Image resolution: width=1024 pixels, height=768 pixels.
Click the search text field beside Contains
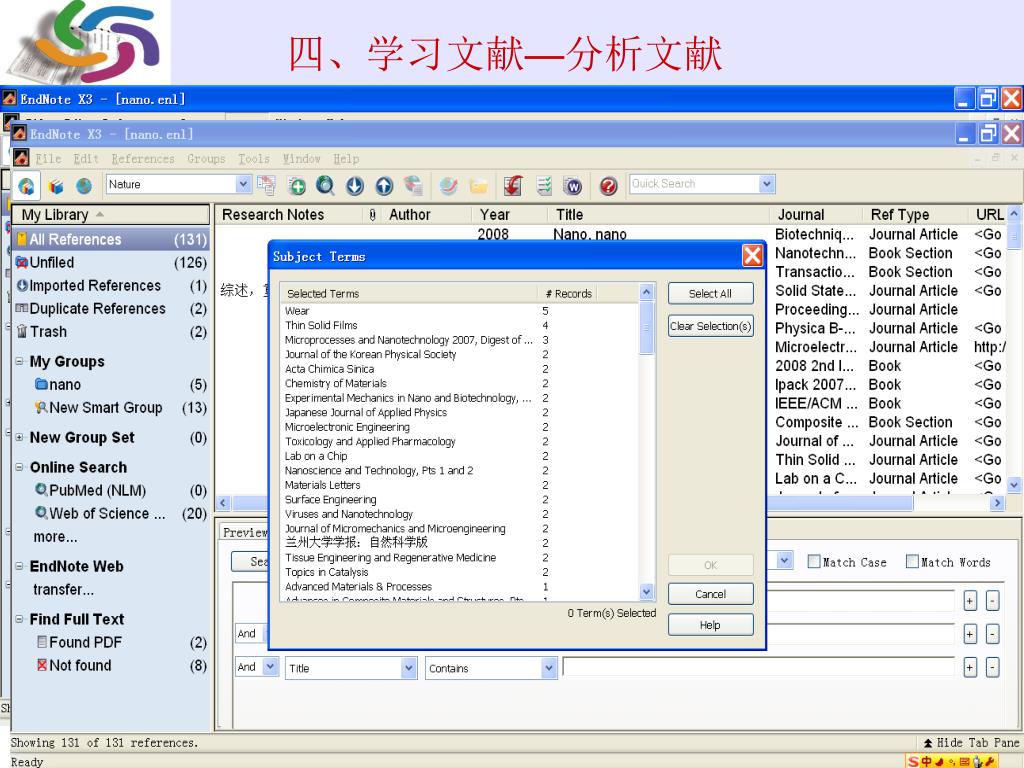click(x=758, y=667)
